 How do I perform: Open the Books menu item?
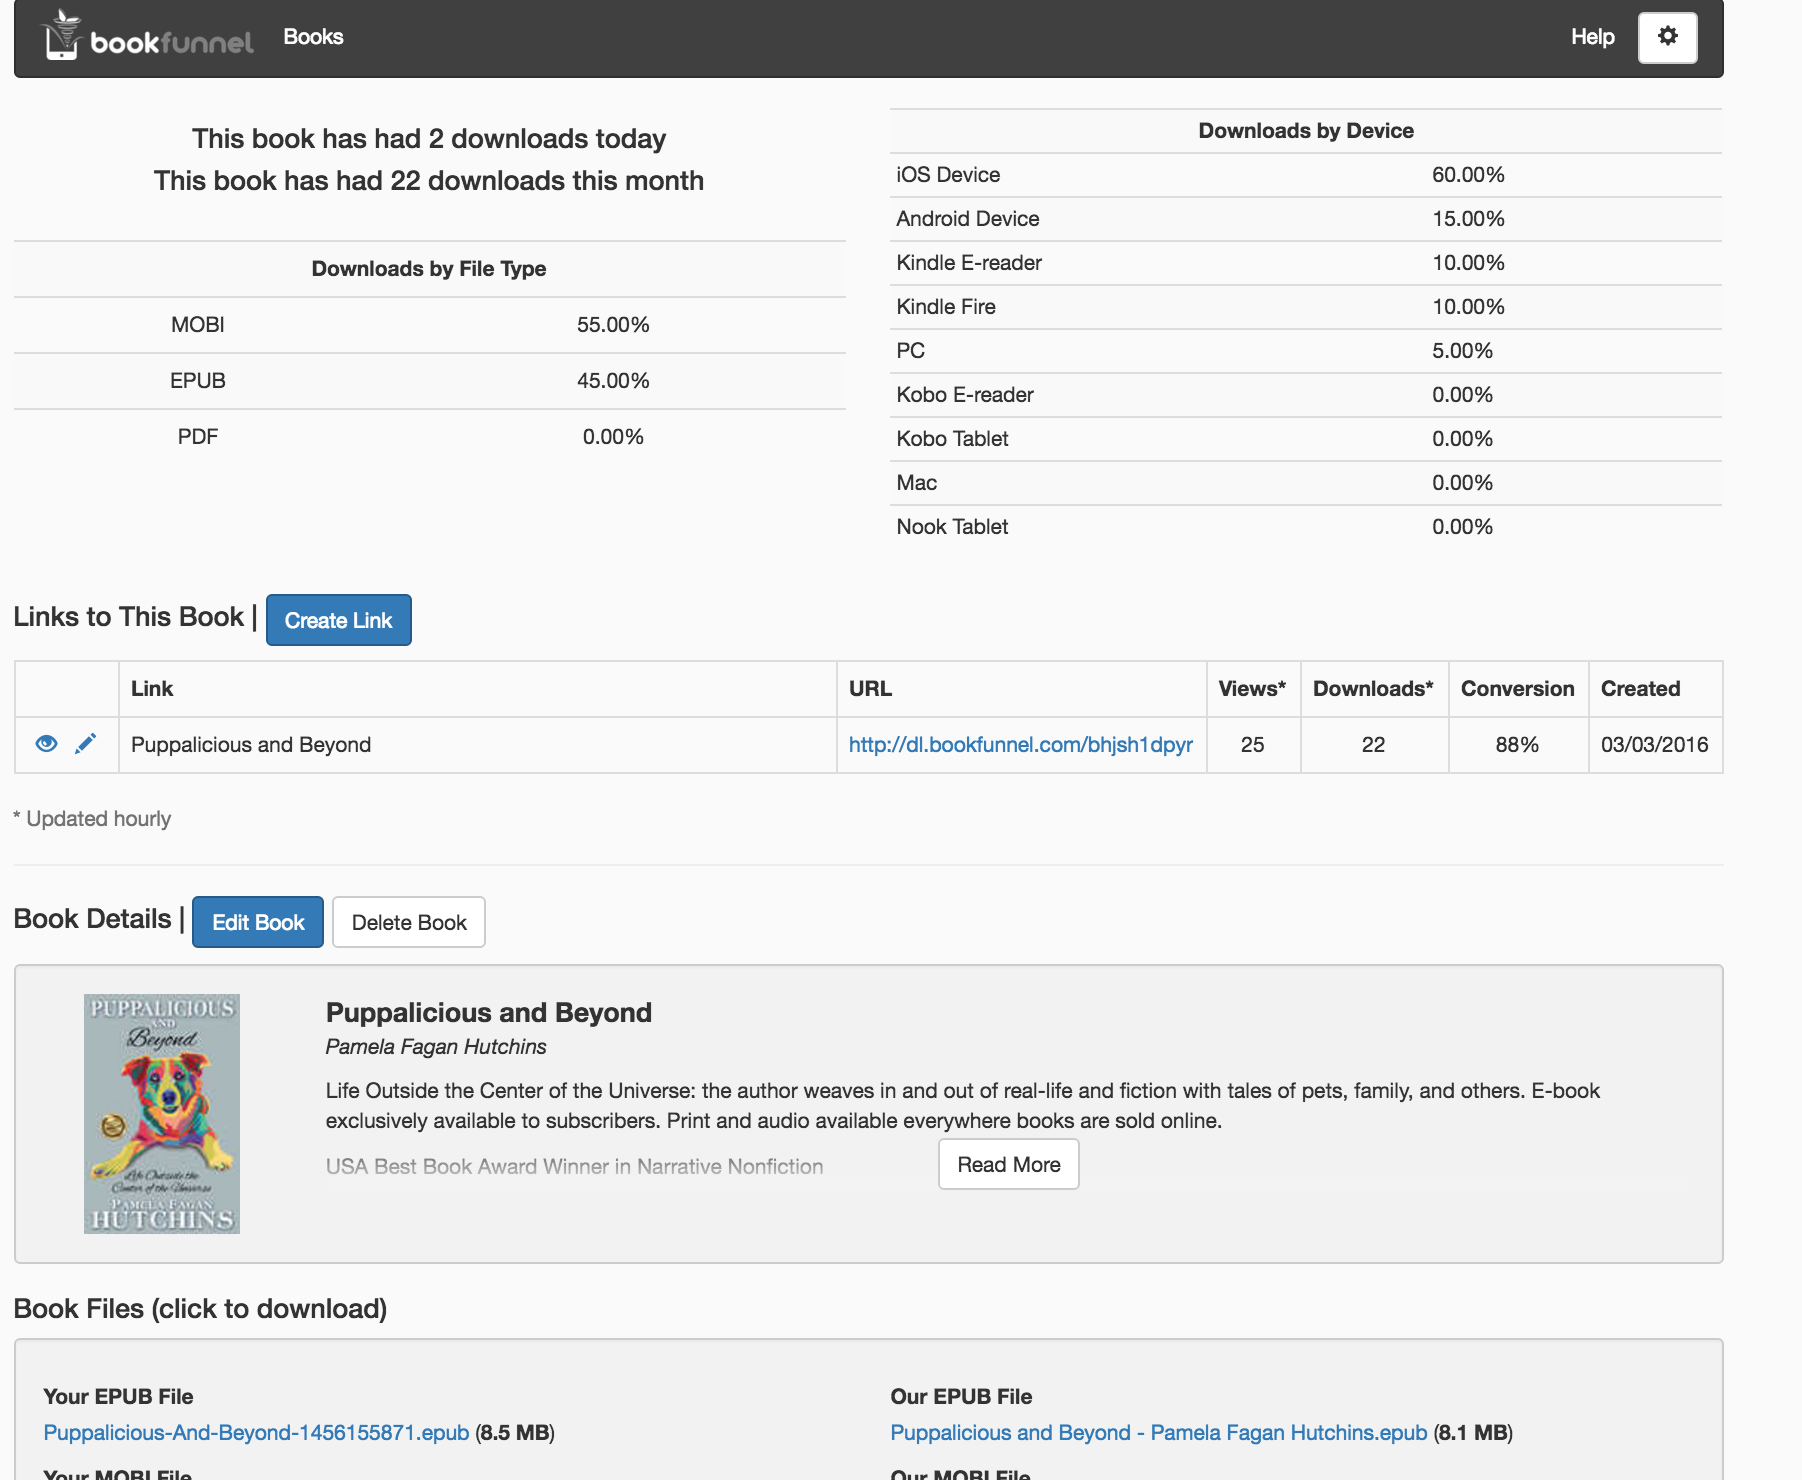(x=313, y=37)
